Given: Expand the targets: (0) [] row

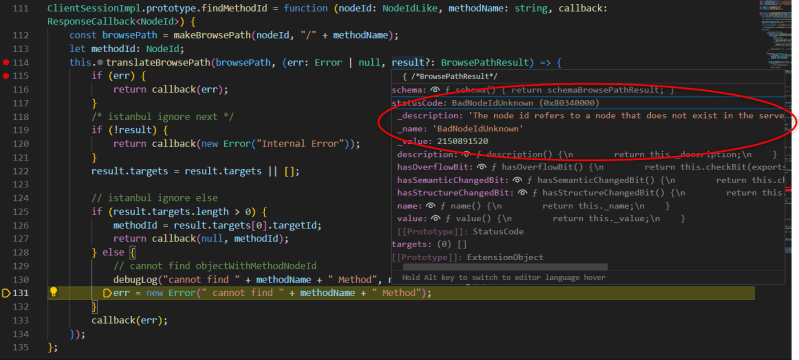Looking at the screenshot, I should [x=588, y=244].
